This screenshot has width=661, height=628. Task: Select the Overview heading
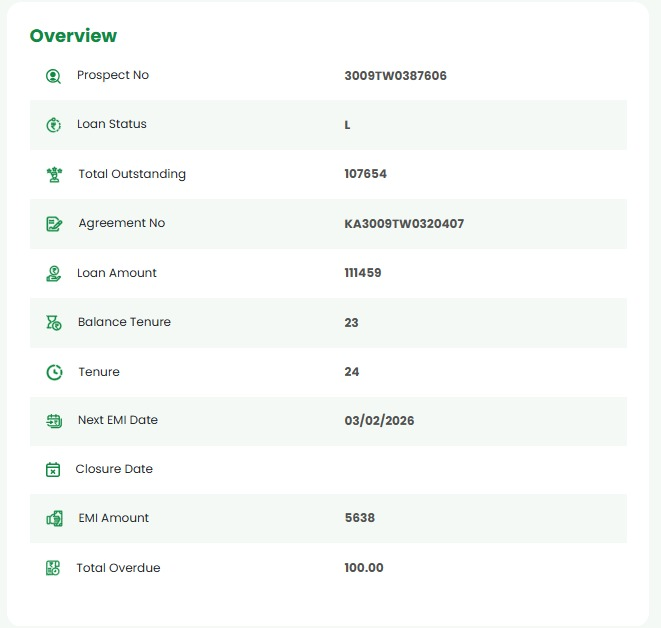[x=73, y=36]
